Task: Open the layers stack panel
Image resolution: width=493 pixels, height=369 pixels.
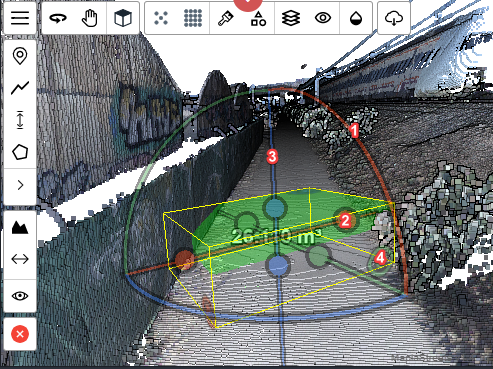Action: coord(291,18)
